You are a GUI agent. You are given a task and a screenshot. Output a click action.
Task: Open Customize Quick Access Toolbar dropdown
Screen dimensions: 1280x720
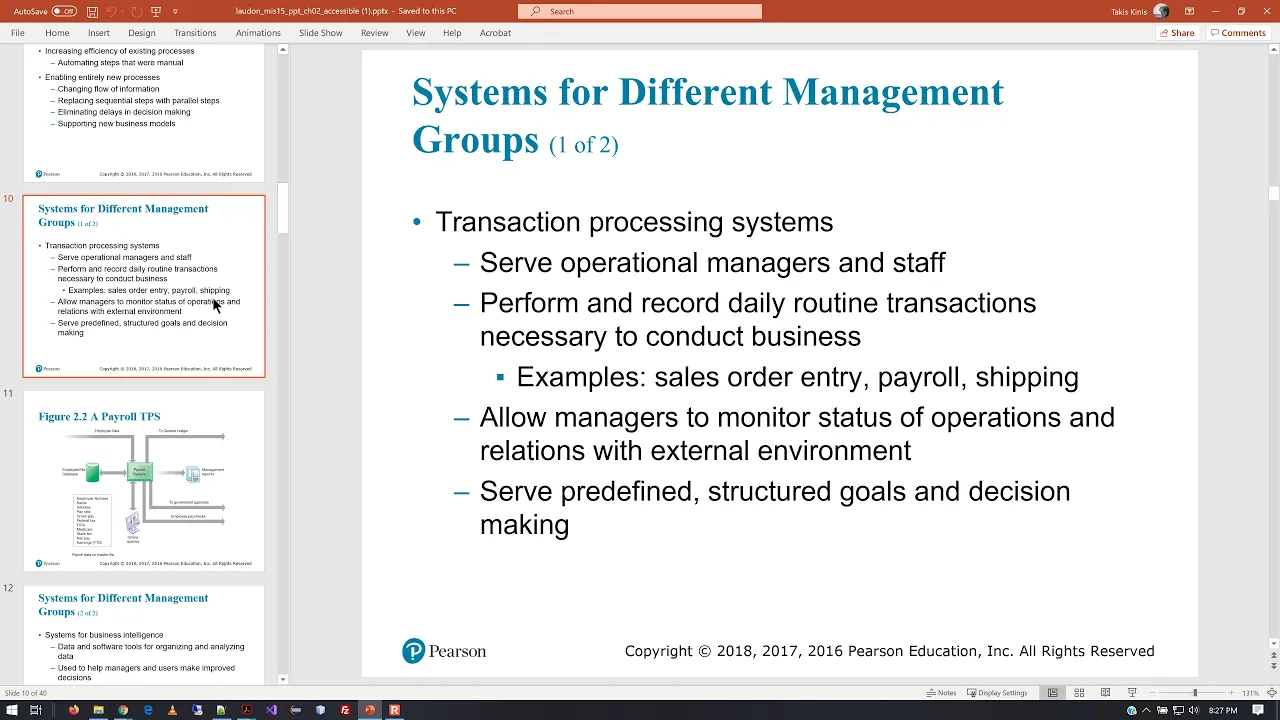click(175, 11)
